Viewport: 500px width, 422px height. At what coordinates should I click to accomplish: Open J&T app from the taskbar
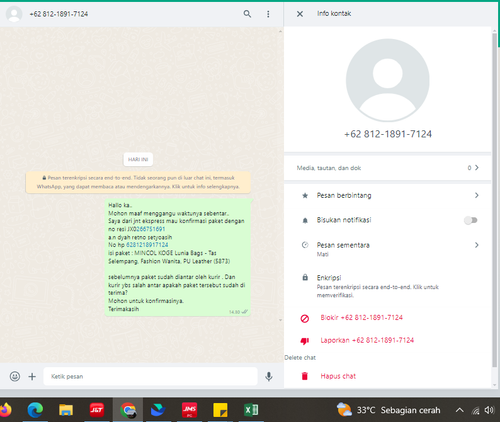(97, 410)
